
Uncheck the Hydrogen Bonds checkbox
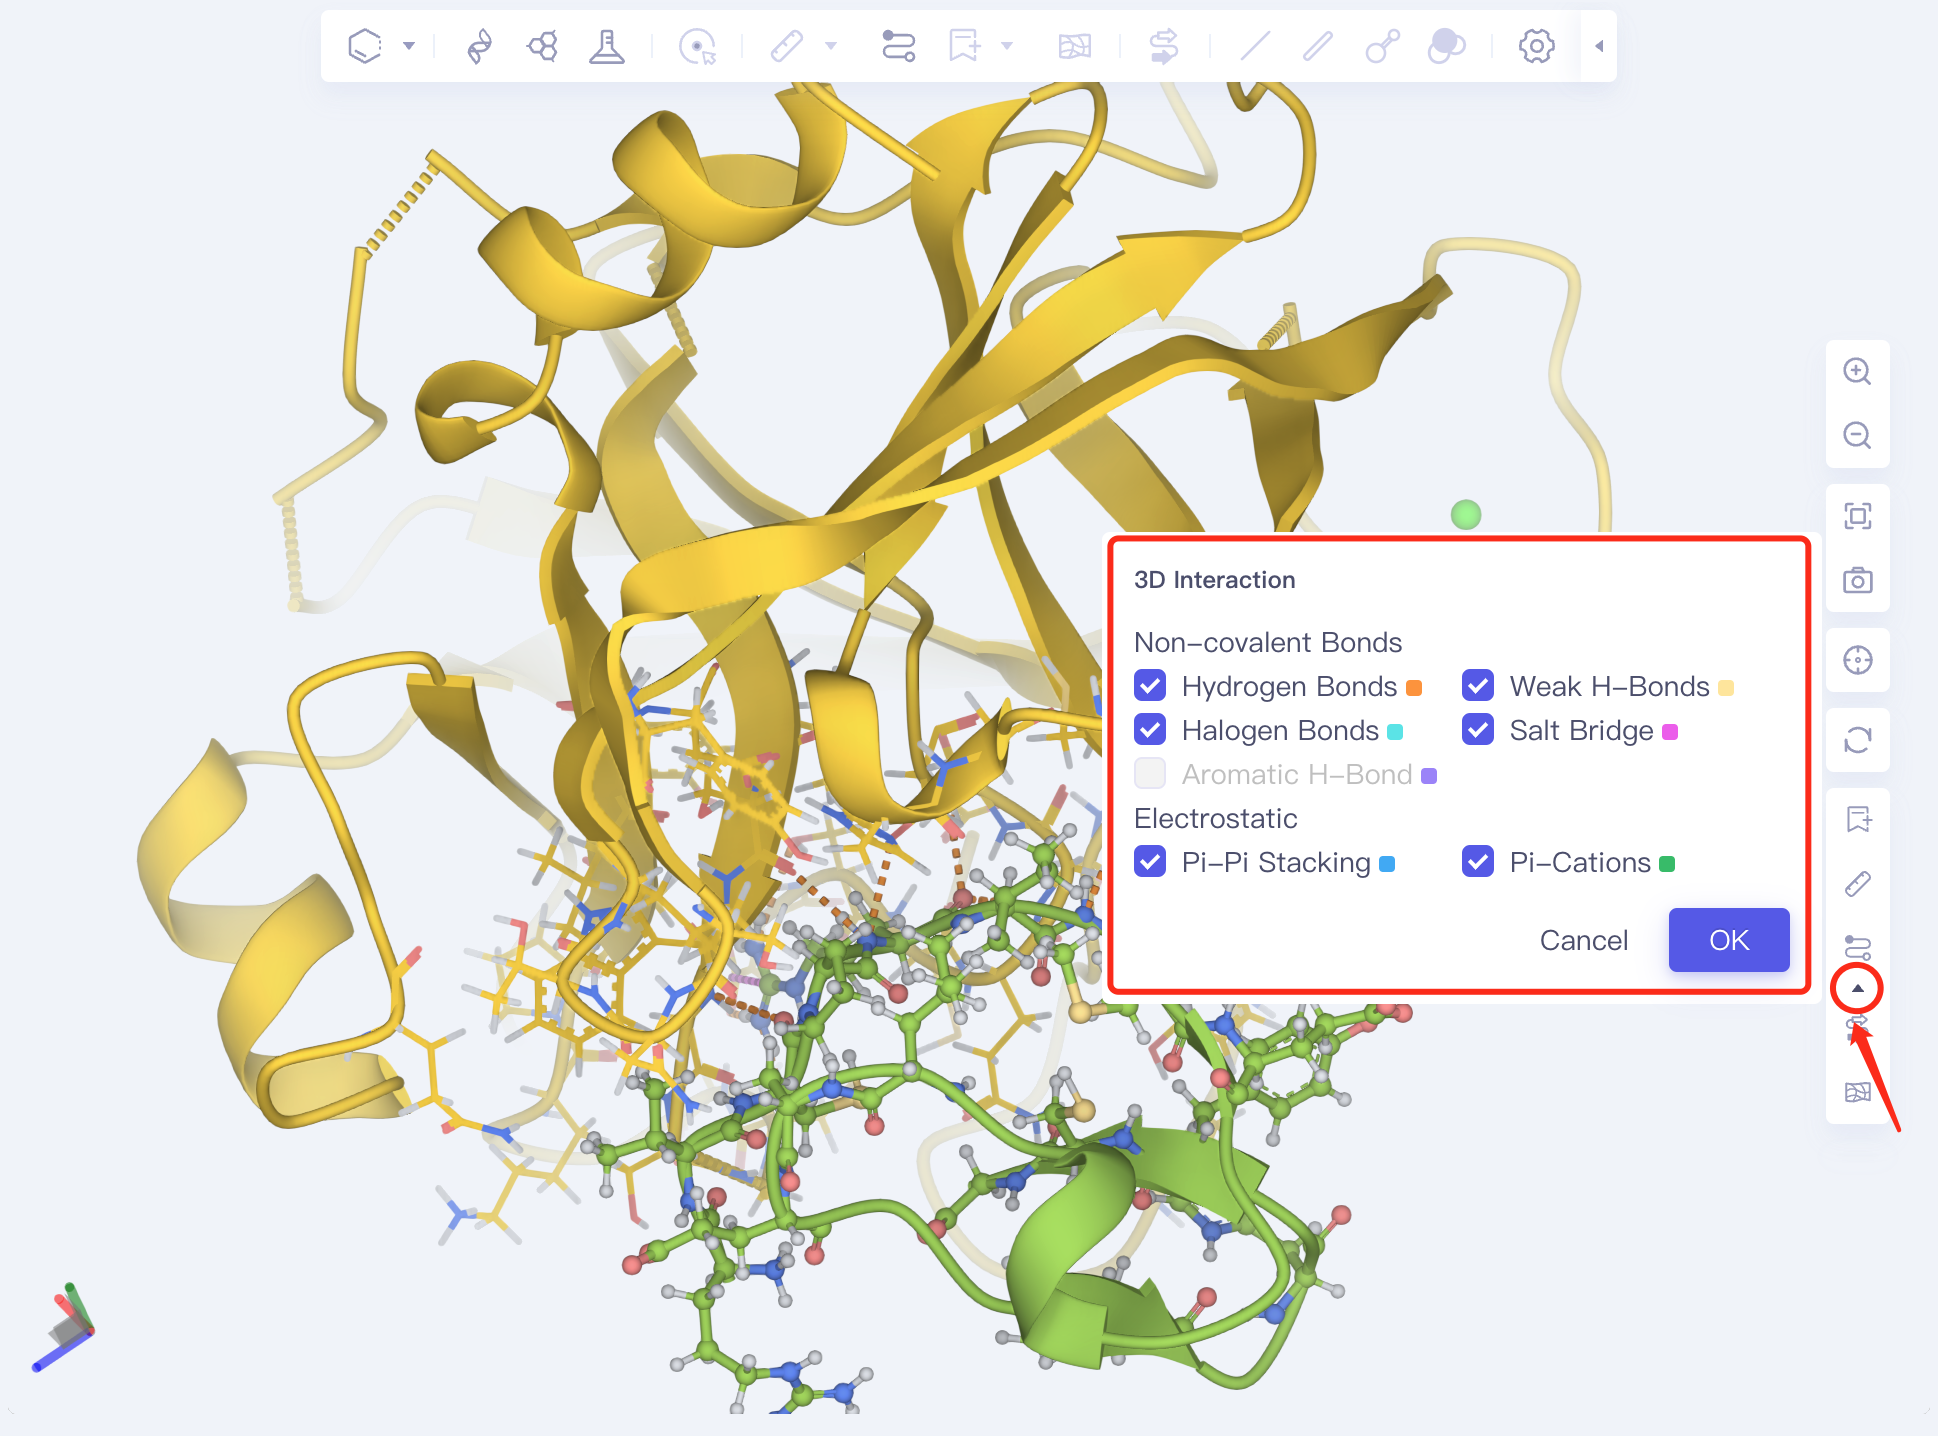(1150, 686)
